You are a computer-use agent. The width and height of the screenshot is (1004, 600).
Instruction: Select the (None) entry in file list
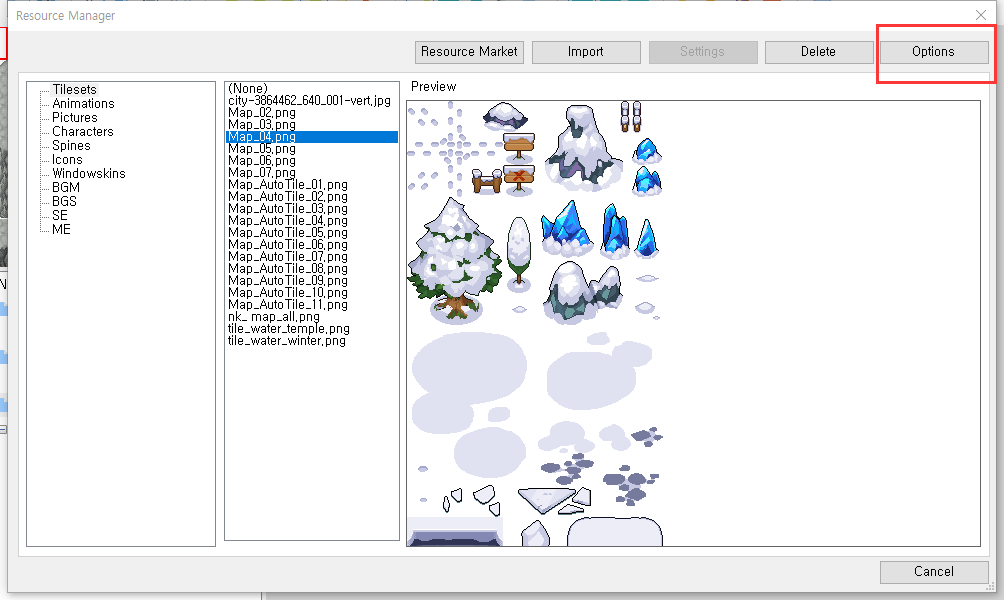247,89
